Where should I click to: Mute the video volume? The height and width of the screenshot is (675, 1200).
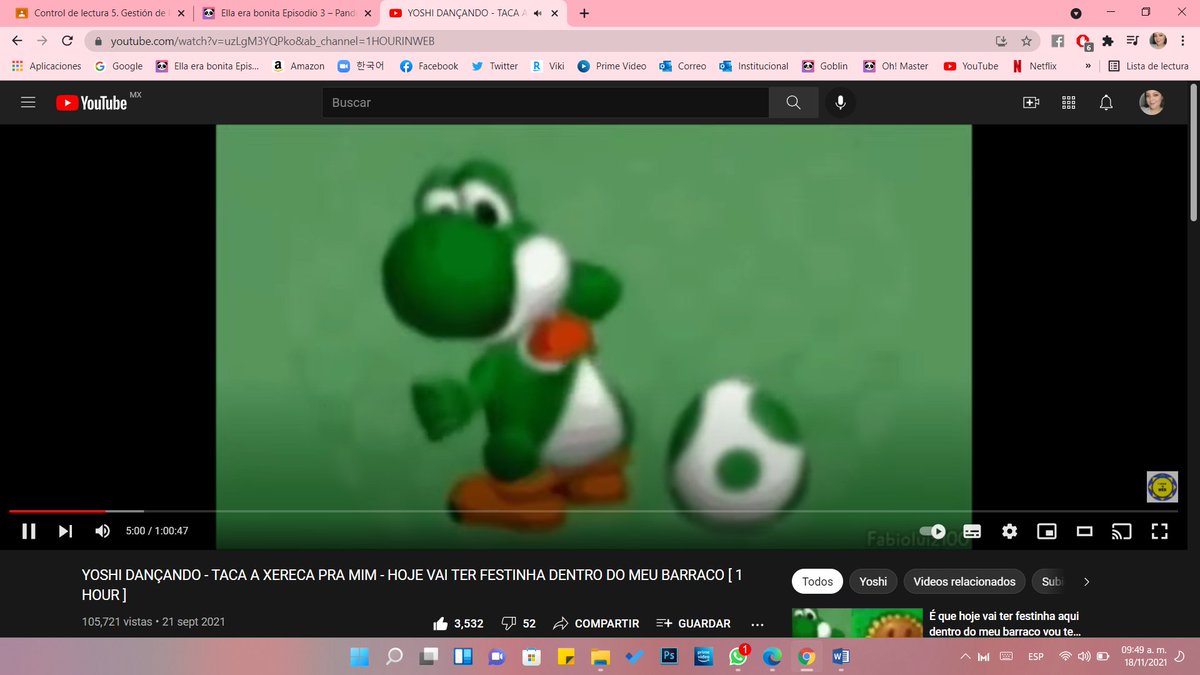click(x=102, y=531)
